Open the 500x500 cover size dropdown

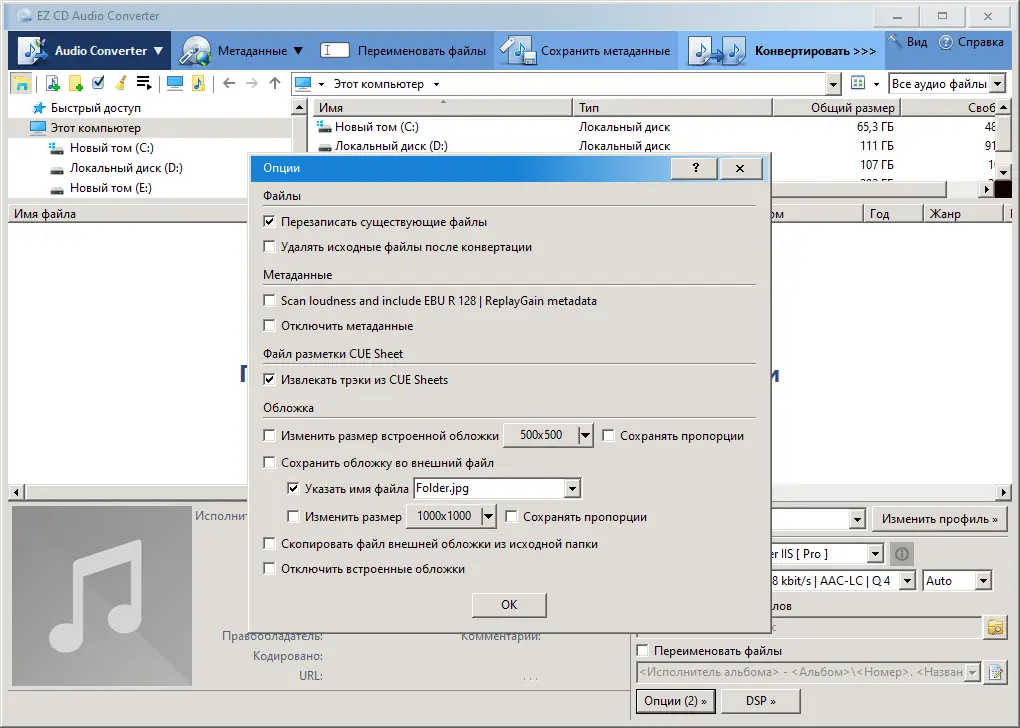[585, 435]
